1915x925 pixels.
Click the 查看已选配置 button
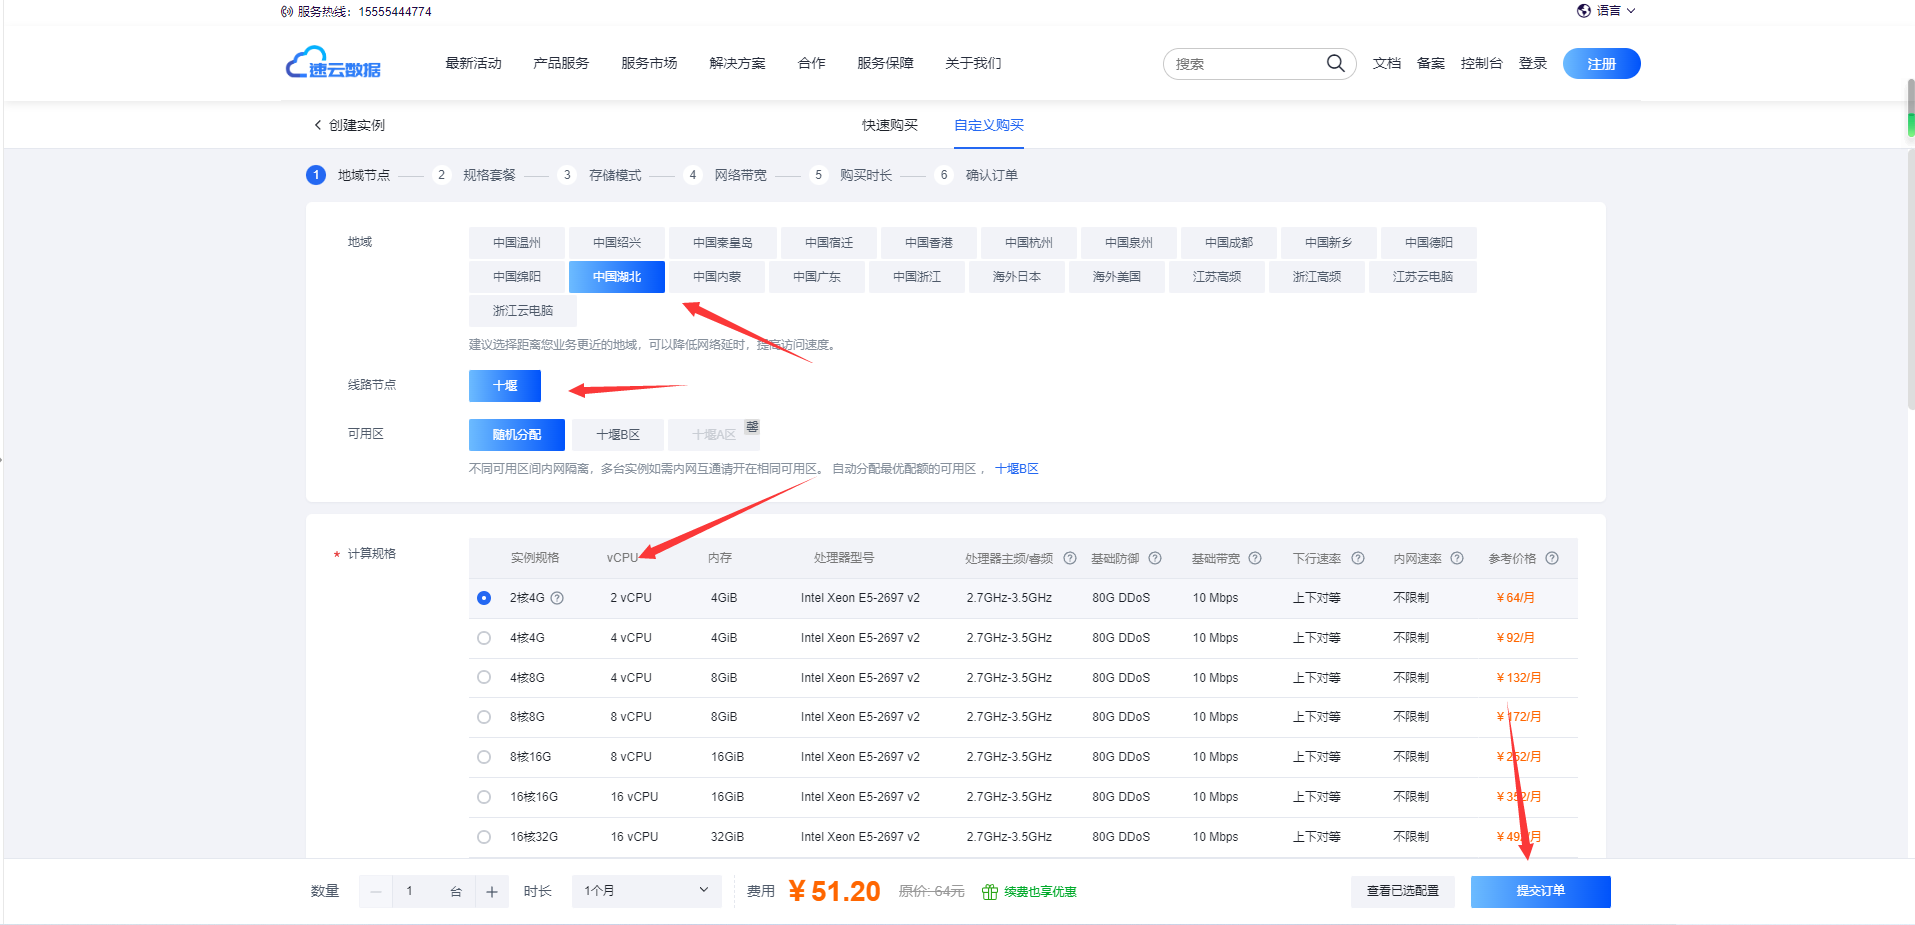1403,891
